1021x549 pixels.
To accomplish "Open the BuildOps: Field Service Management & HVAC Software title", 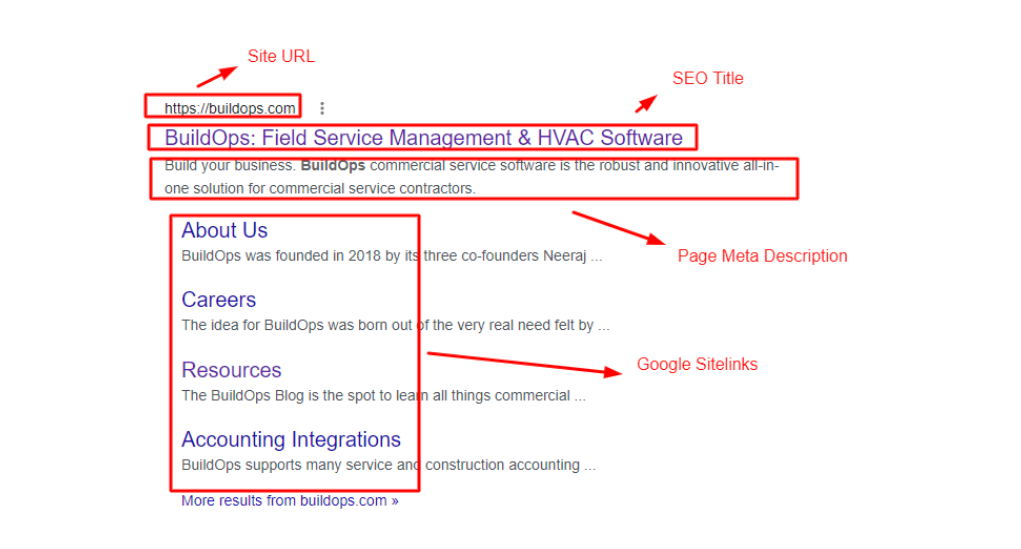I will pyautogui.click(x=423, y=137).
